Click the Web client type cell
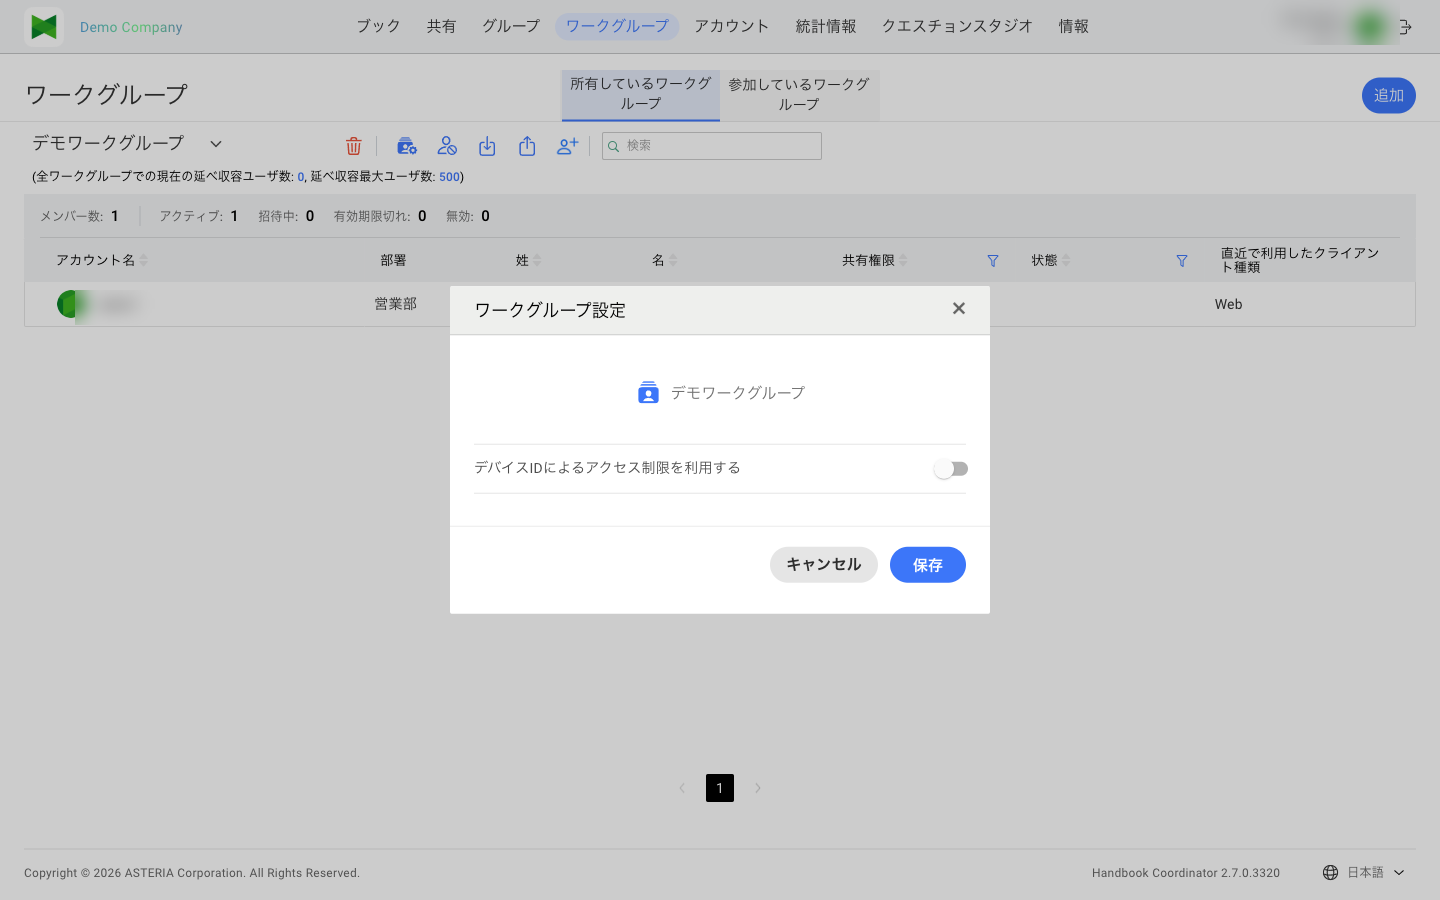 click(1229, 304)
